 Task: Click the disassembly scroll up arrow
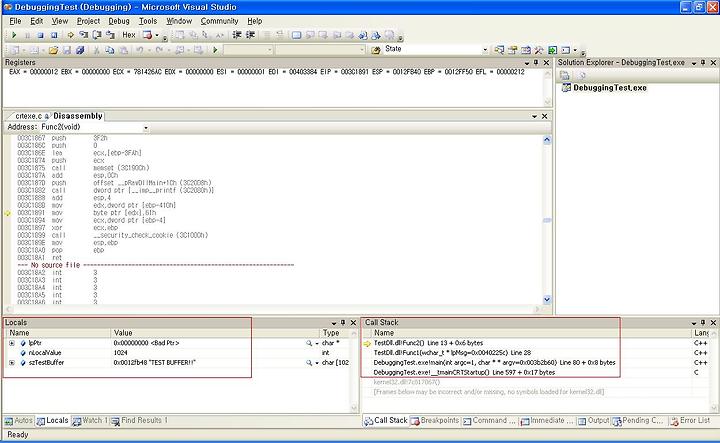[x=547, y=140]
